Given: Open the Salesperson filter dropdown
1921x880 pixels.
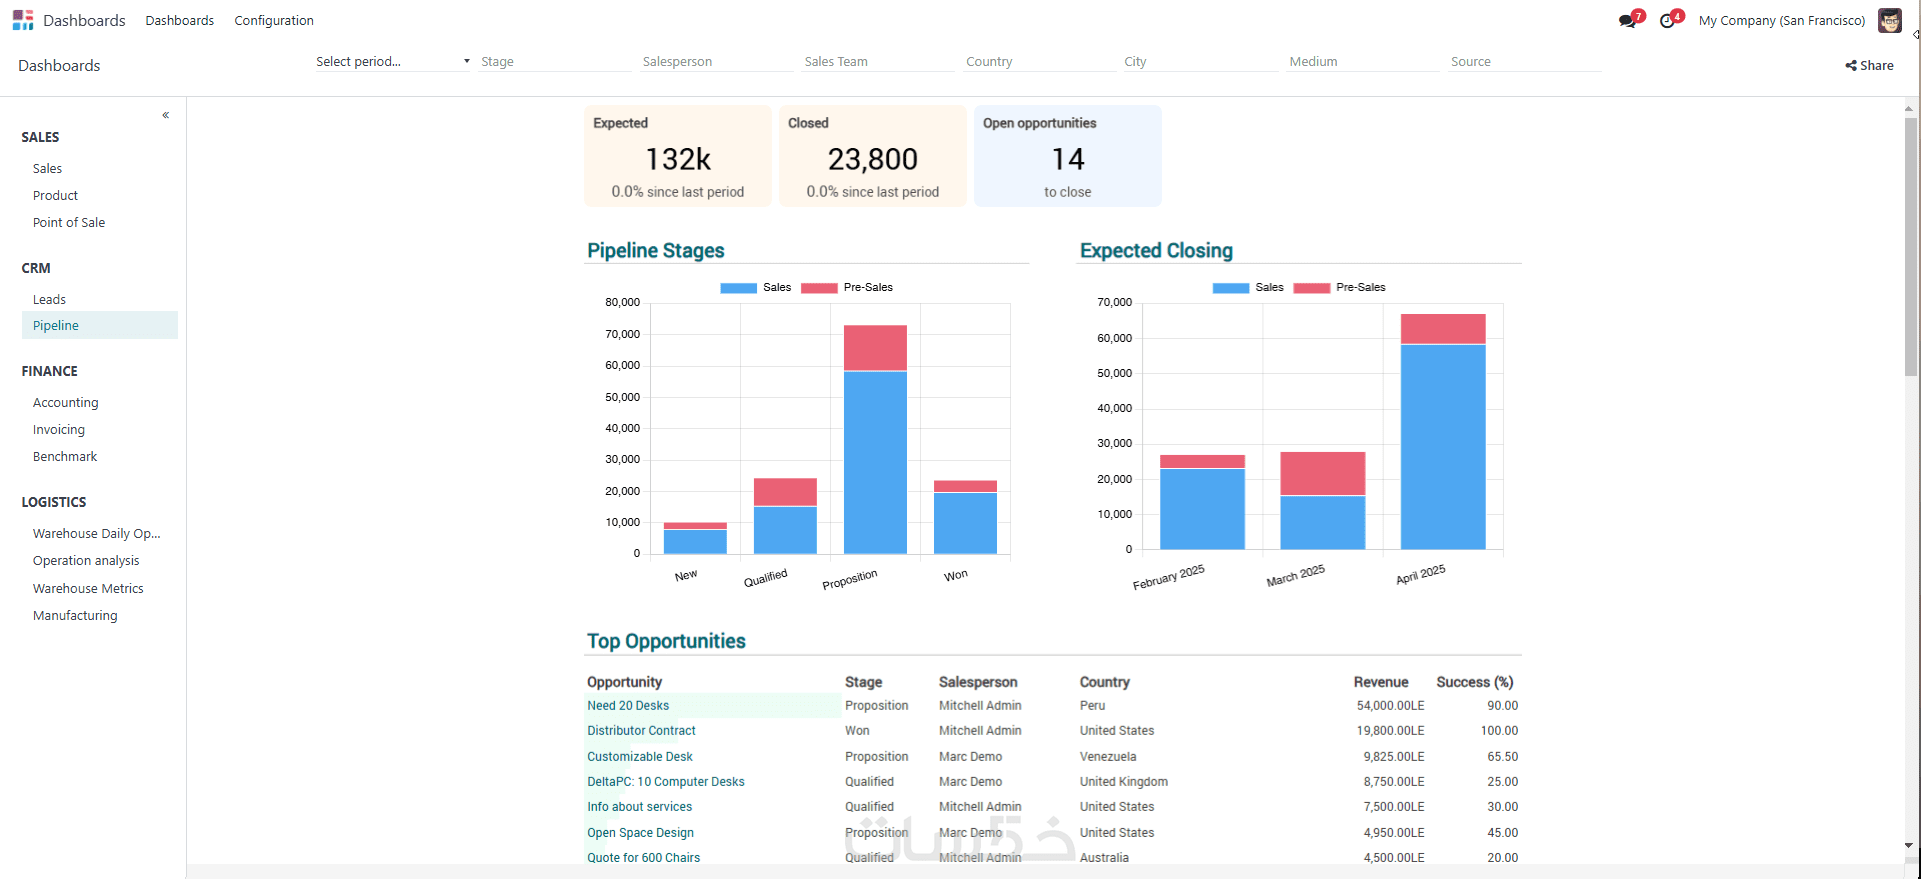Looking at the screenshot, I should pos(717,62).
